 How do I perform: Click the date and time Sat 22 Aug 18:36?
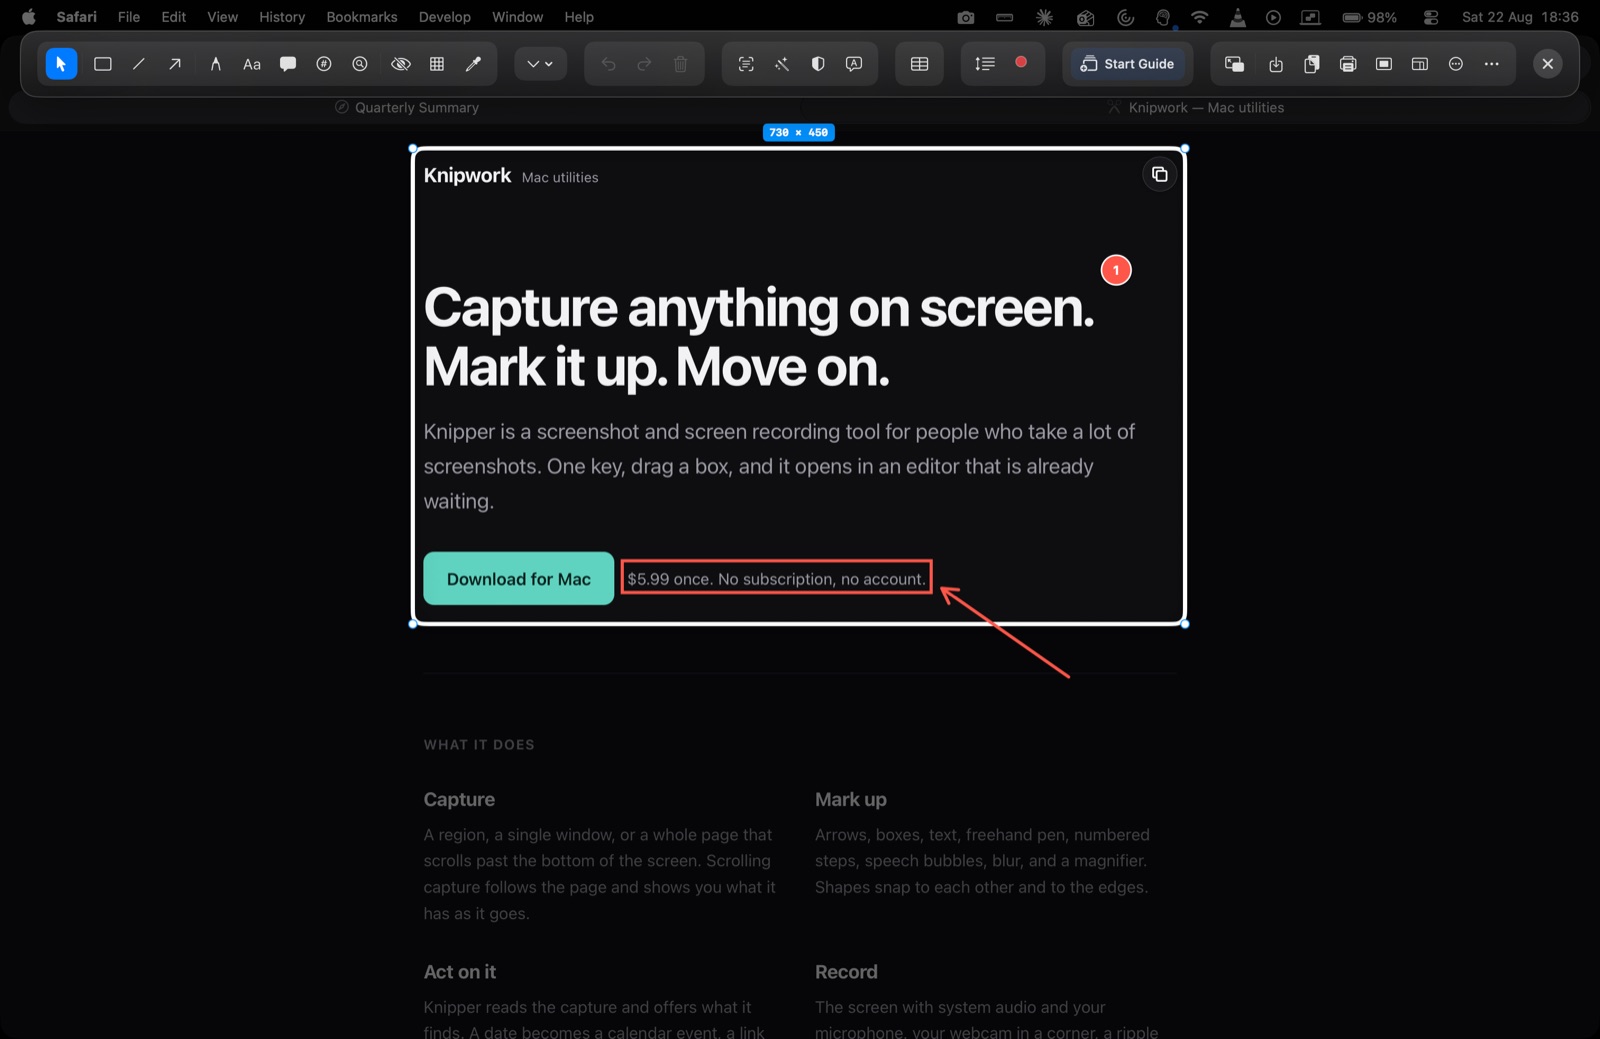tap(1520, 17)
